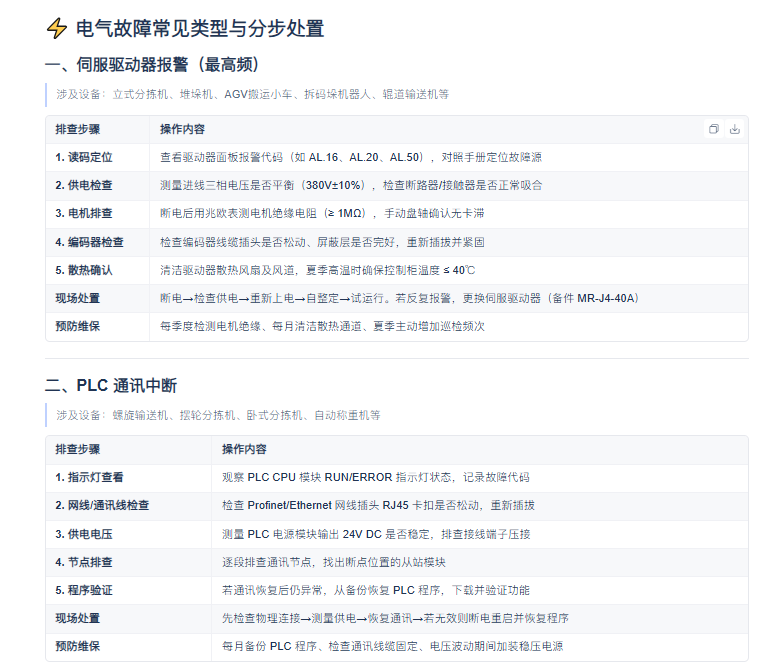The image size is (770, 672).
Task: Select heading 二、PLC 通讯中断
Action: tap(111, 386)
